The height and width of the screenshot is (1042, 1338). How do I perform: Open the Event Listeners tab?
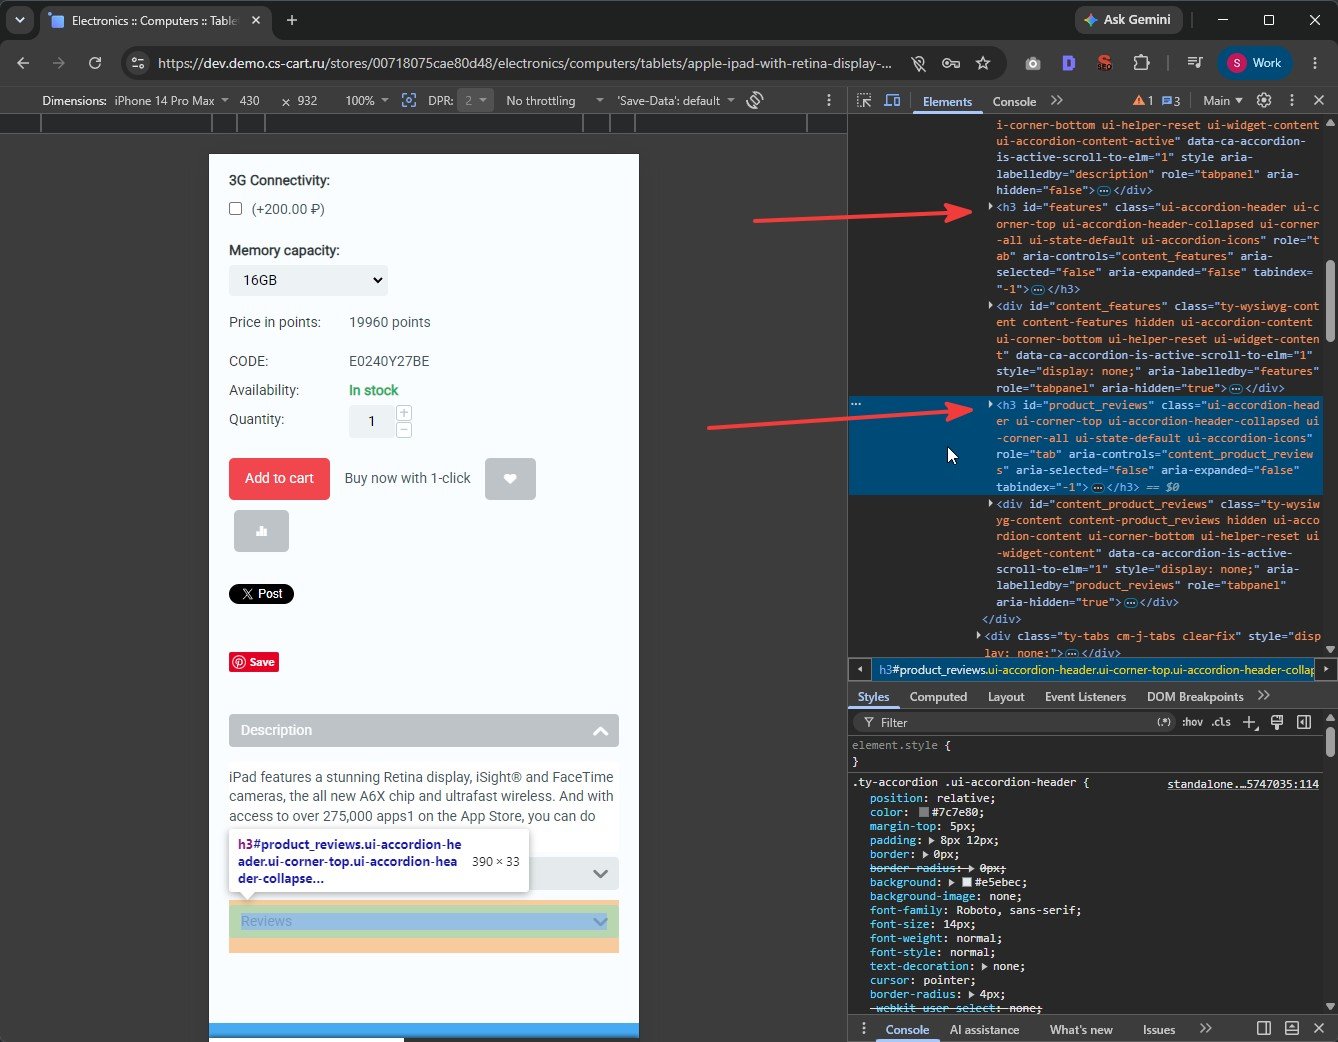(1085, 697)
